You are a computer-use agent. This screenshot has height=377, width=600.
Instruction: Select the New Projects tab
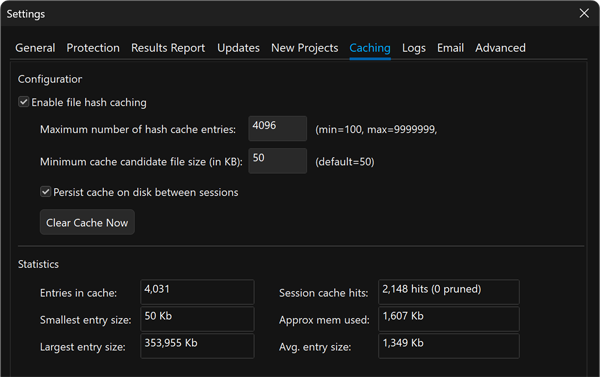click(305, 48)
